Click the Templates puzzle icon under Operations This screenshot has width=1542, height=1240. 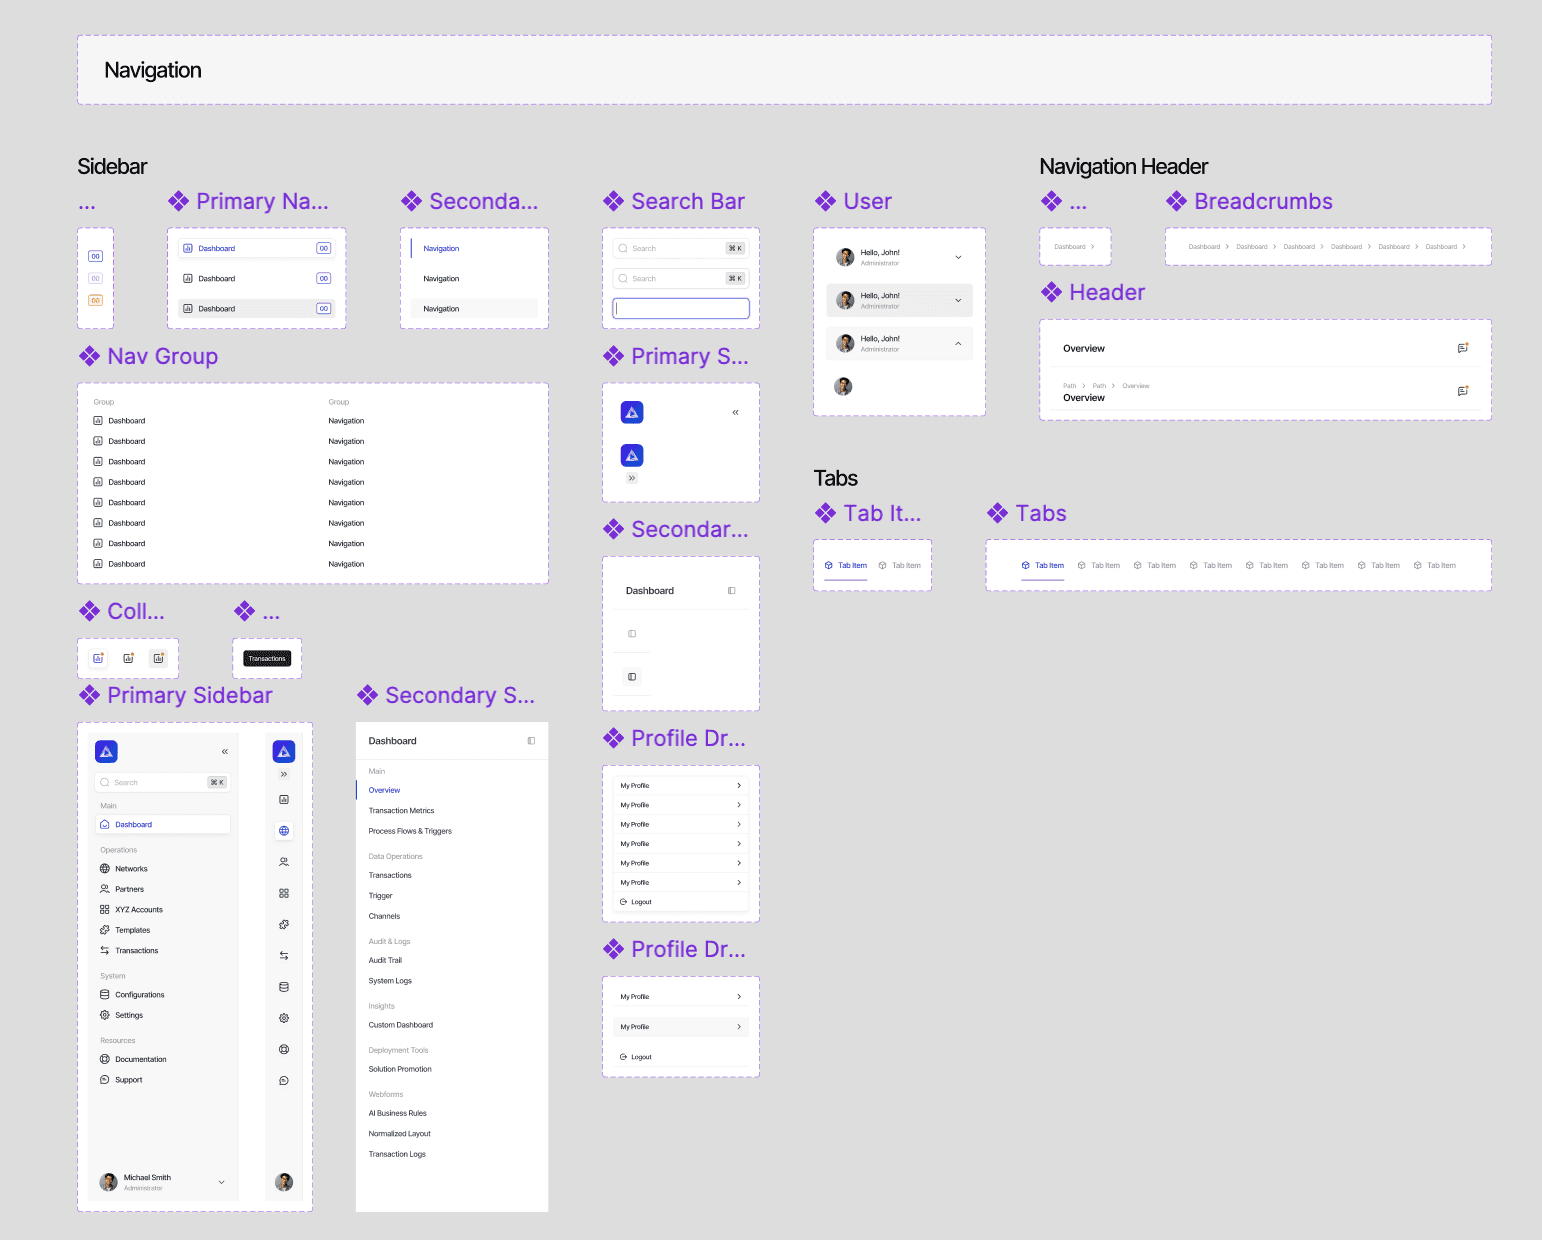(106, 930)
